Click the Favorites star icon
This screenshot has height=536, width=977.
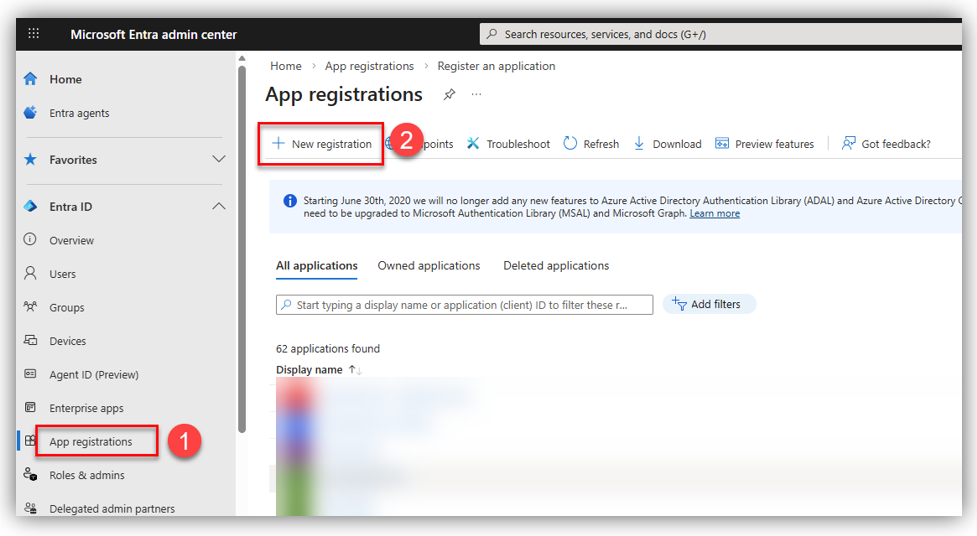[30, 159]
